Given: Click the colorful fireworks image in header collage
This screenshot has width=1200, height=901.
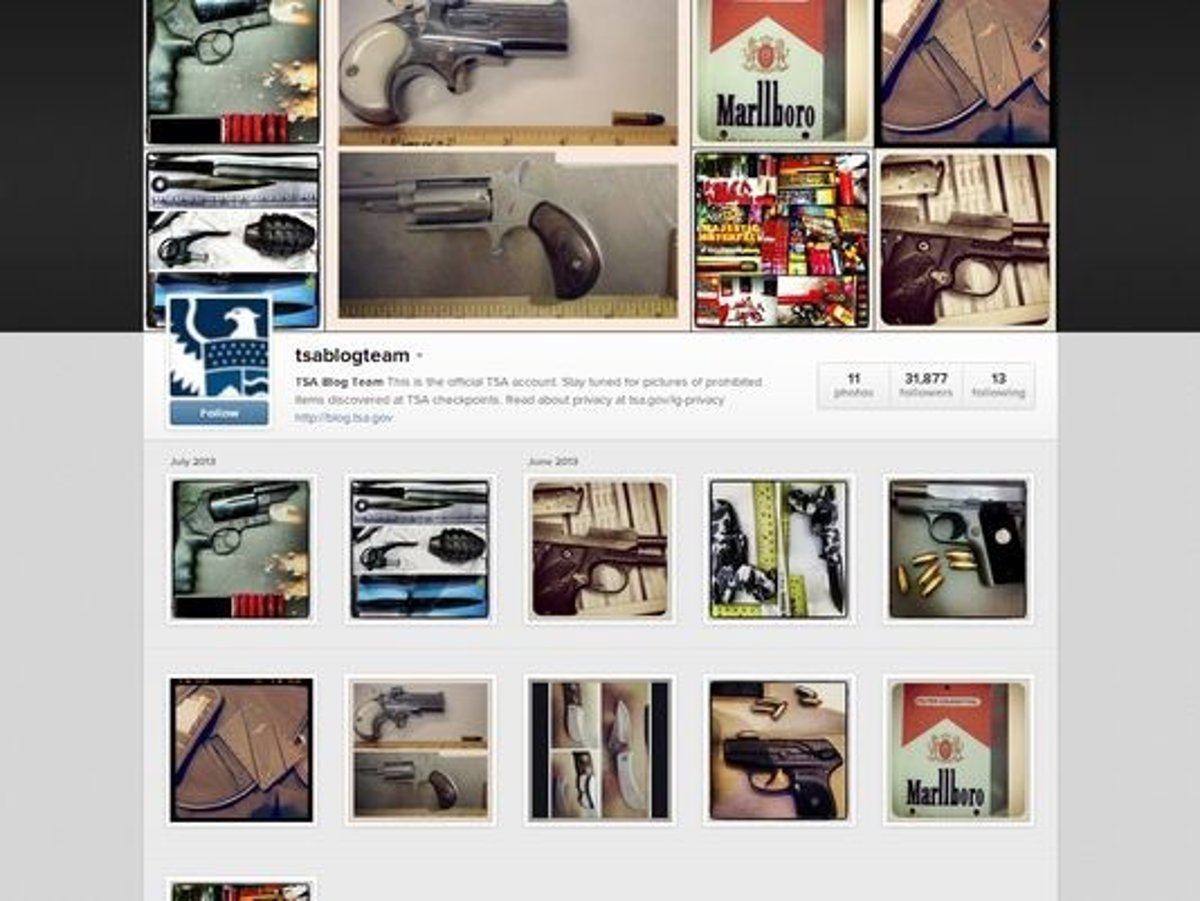Looking at the screenshot, I should click(x=782, y=240).
